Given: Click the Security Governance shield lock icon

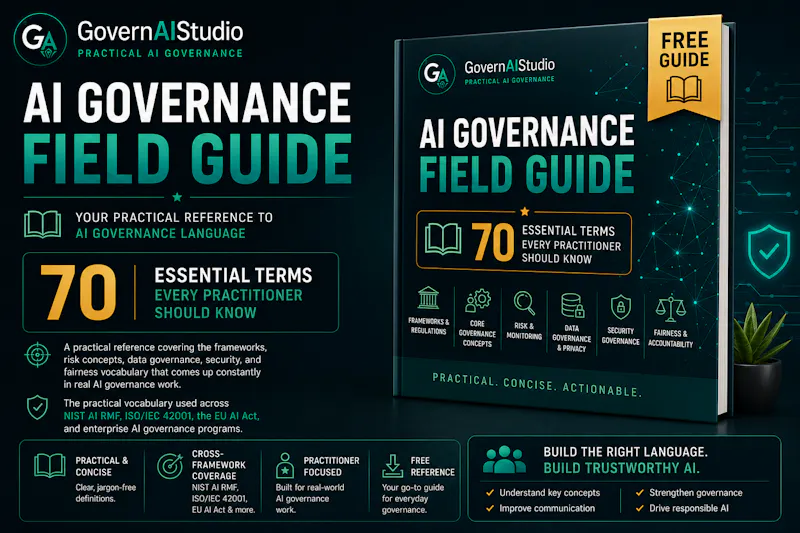Looking at the screenshot, I should (x=620, y=308).
